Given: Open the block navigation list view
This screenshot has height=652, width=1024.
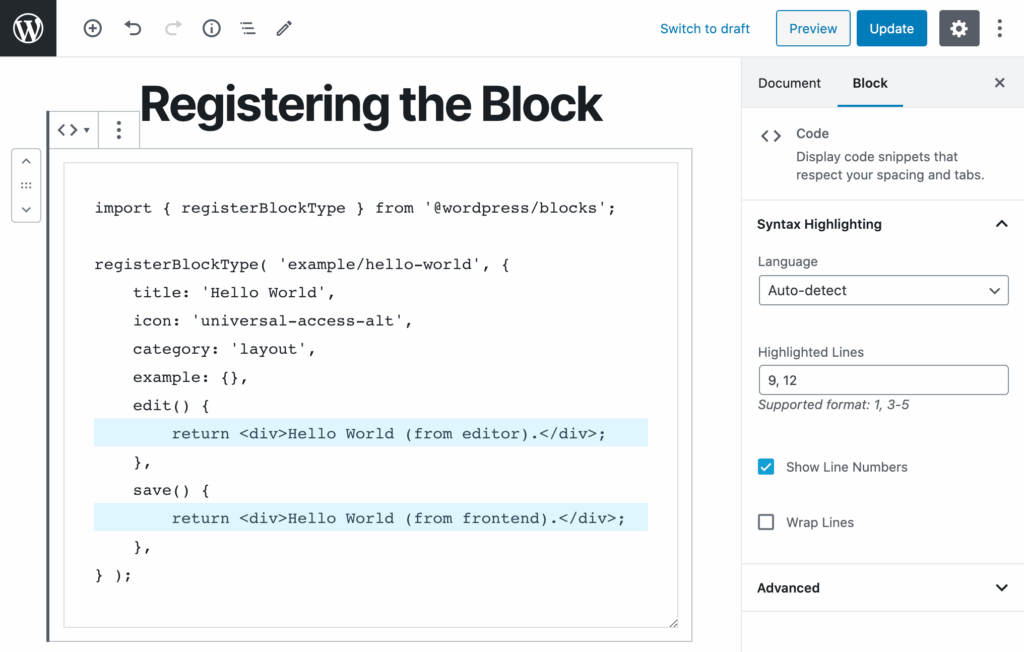Looking at the screenshot, I should click(x=247, y=28).
